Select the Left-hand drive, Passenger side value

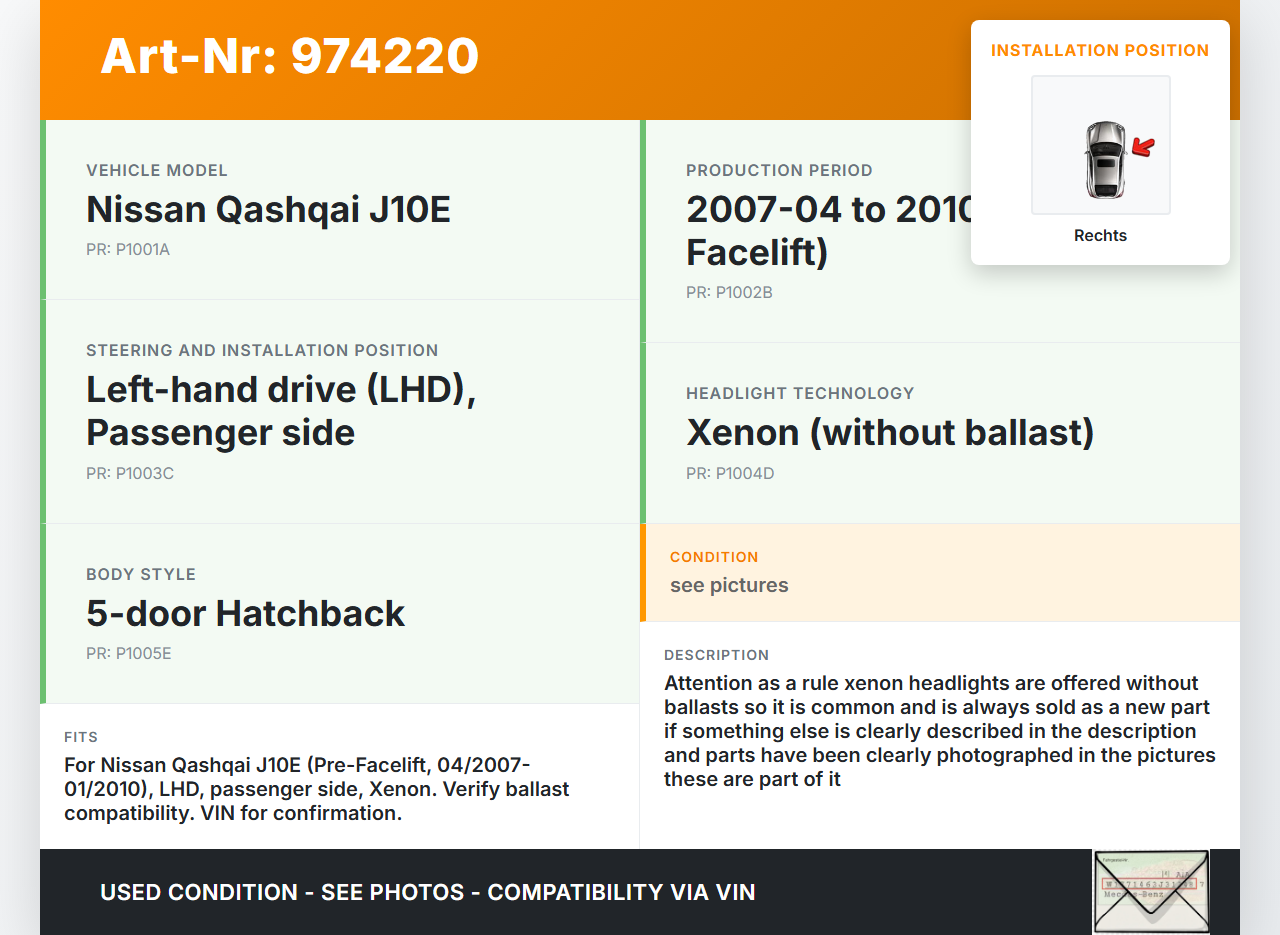tap(281, 411)
